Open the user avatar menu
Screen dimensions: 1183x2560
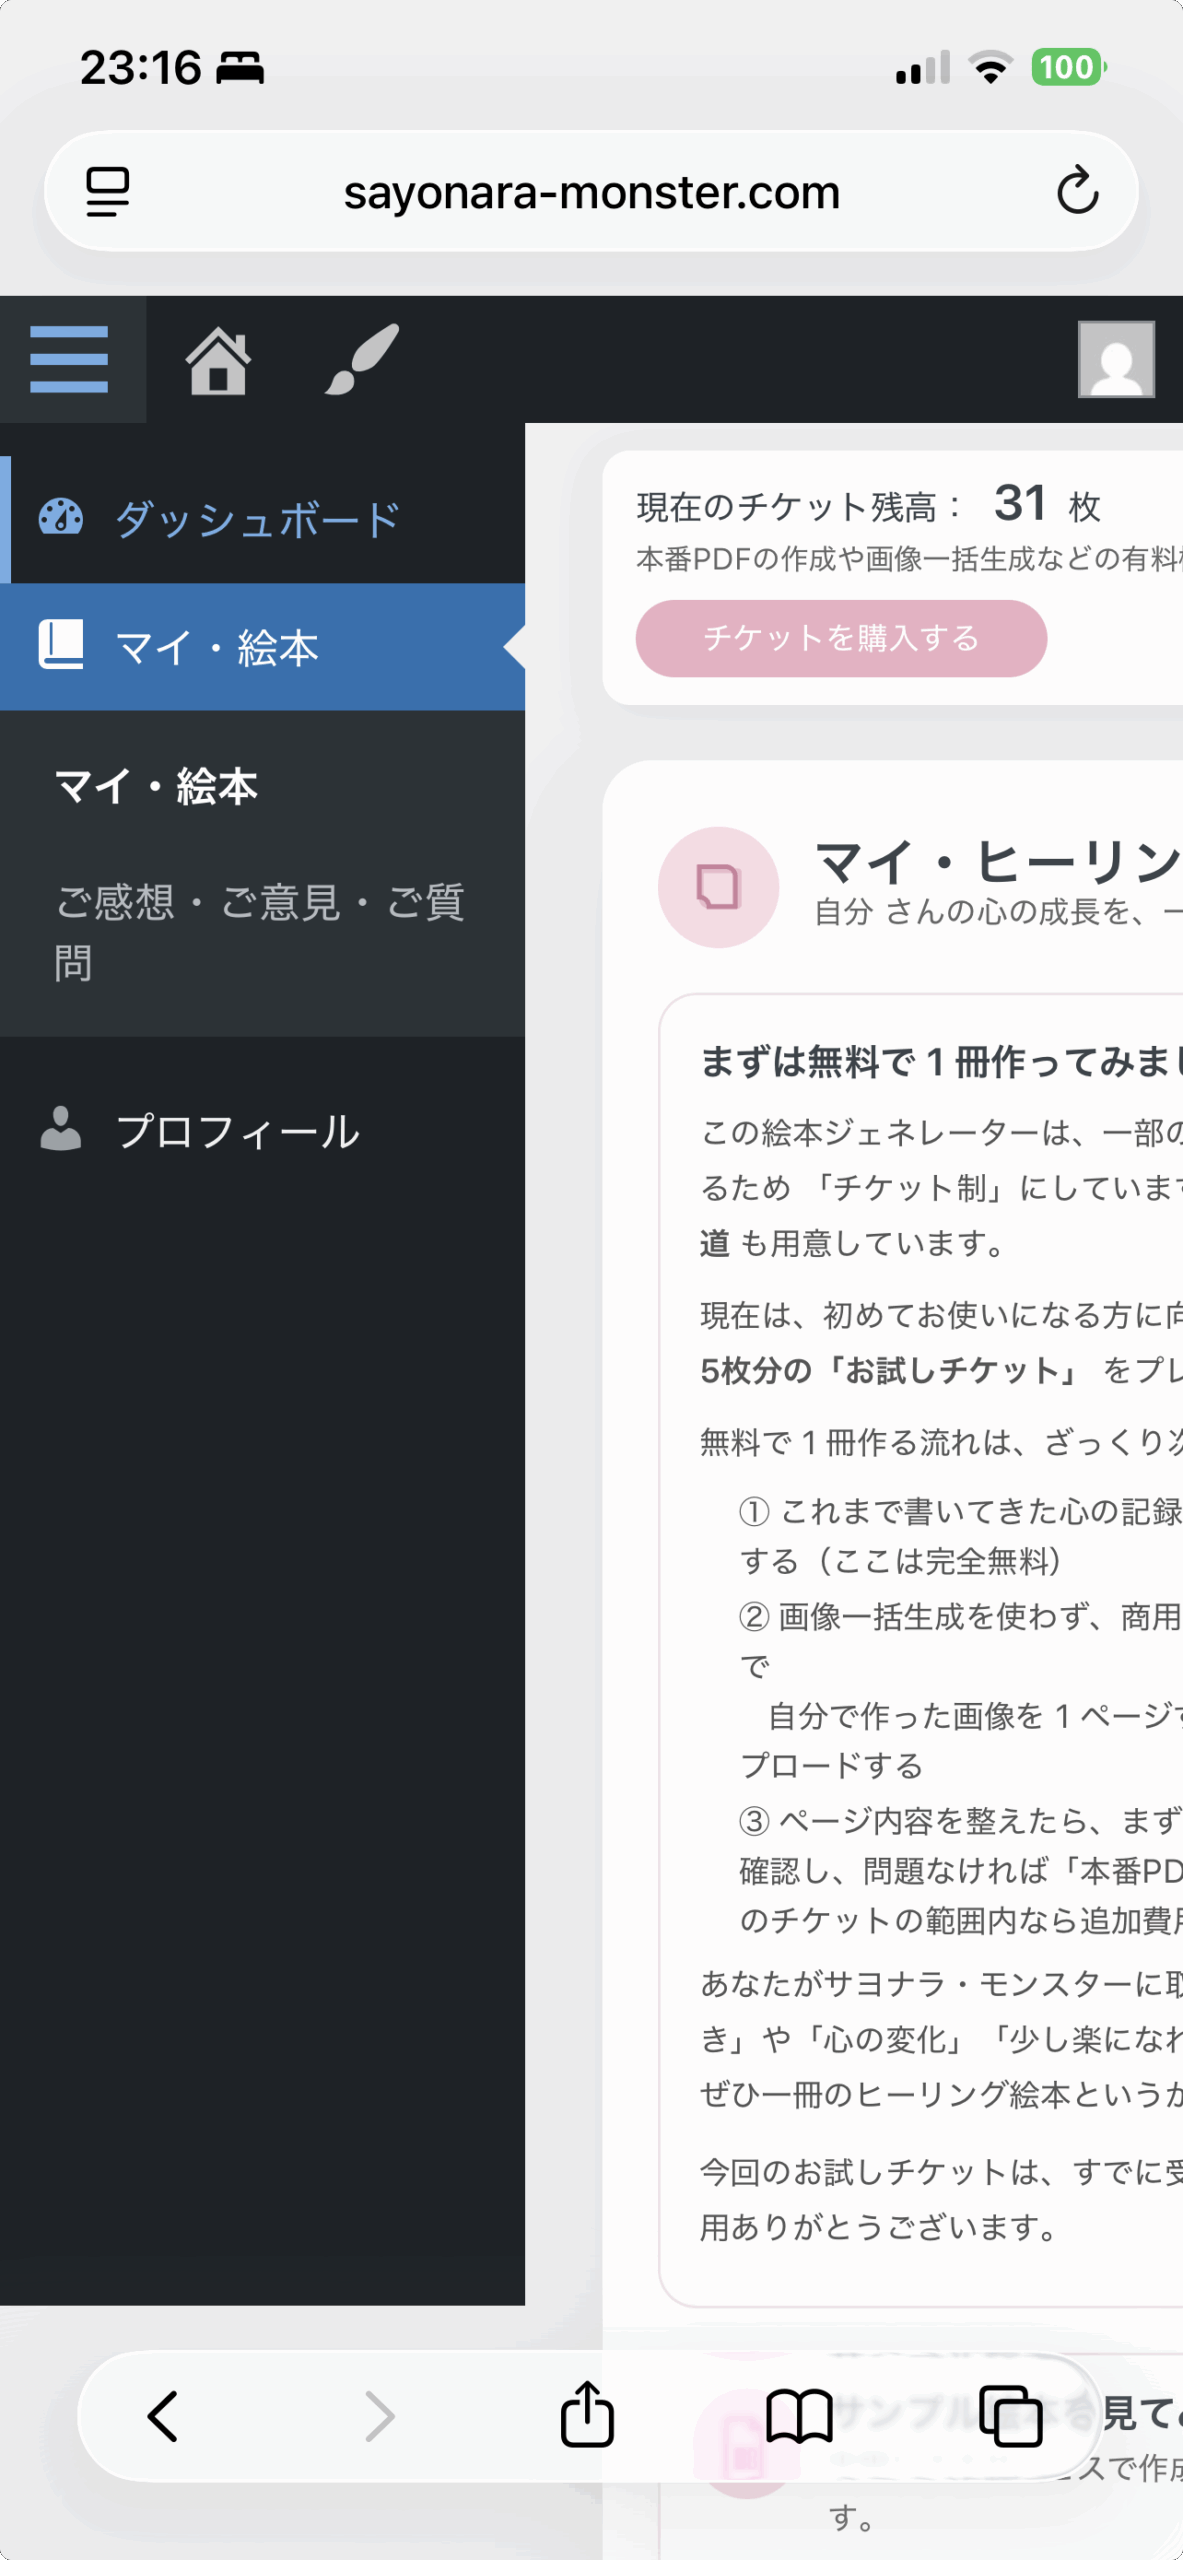point(1116,360)
